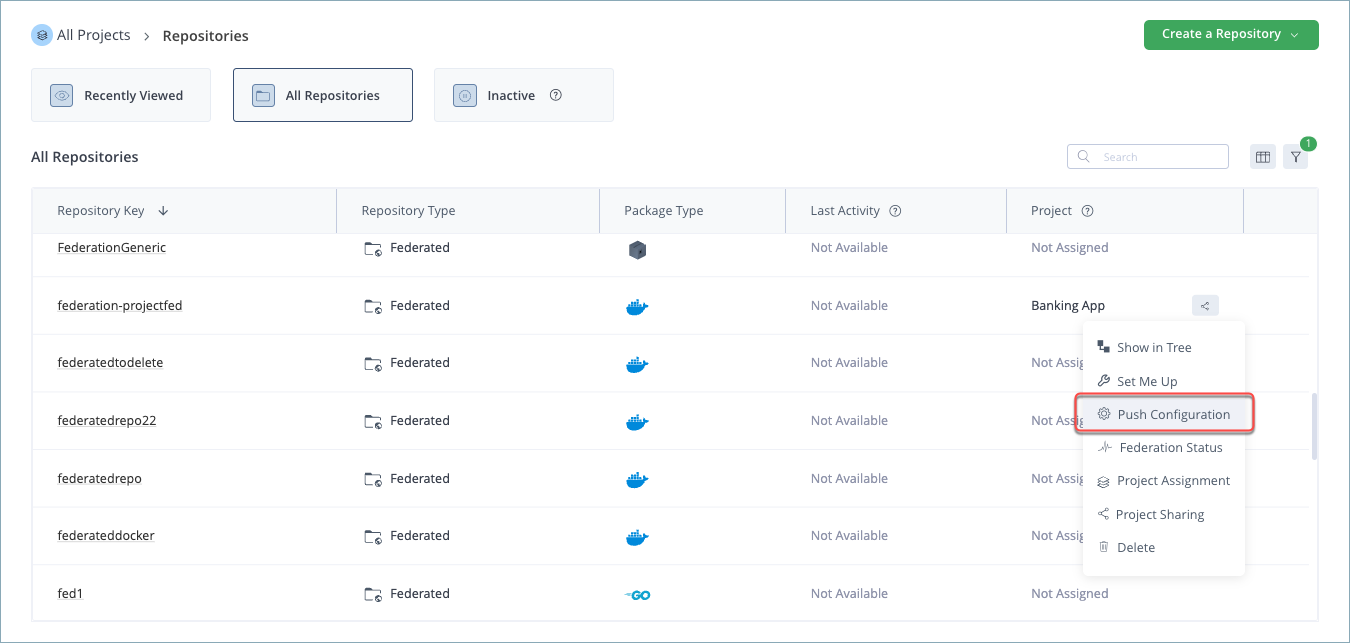Screen dimensions: 1350x643
Task: Click the Go package icon in fed1 row
Action: [x=637, y=595]
